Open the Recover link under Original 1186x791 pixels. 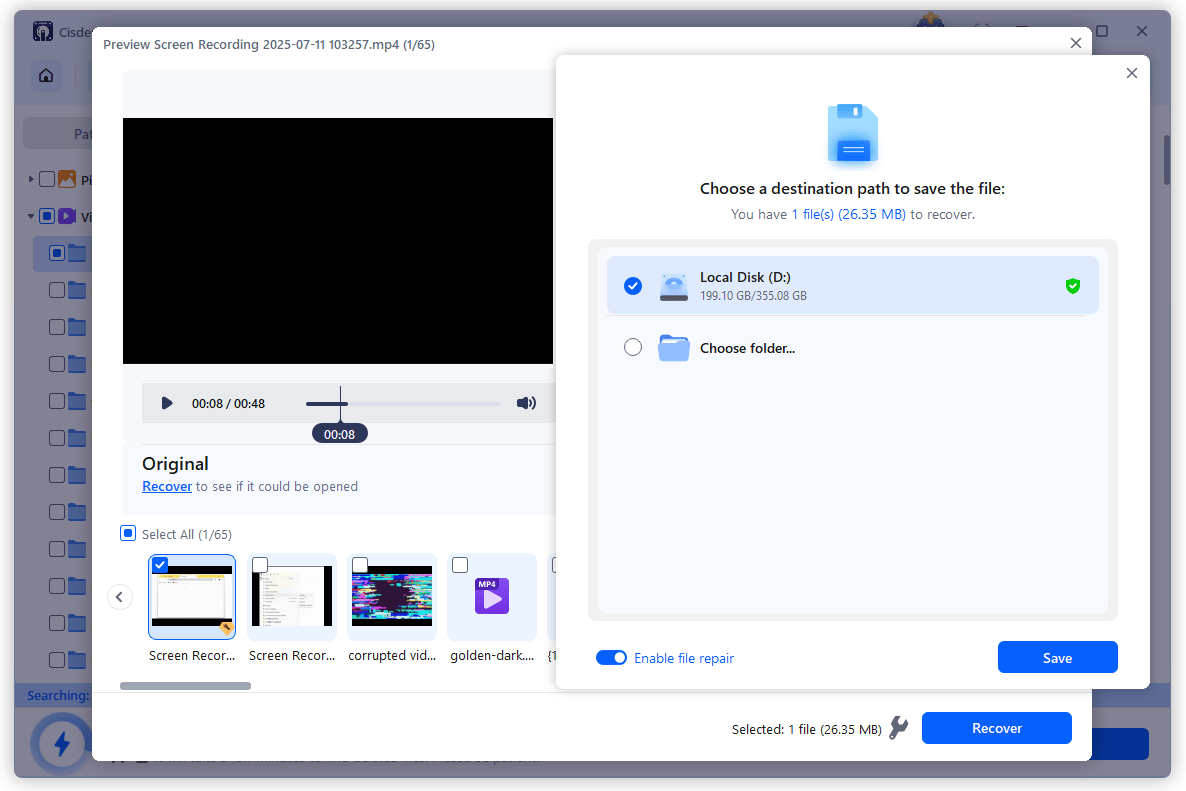pyautogui.click(x=167, y=486)
